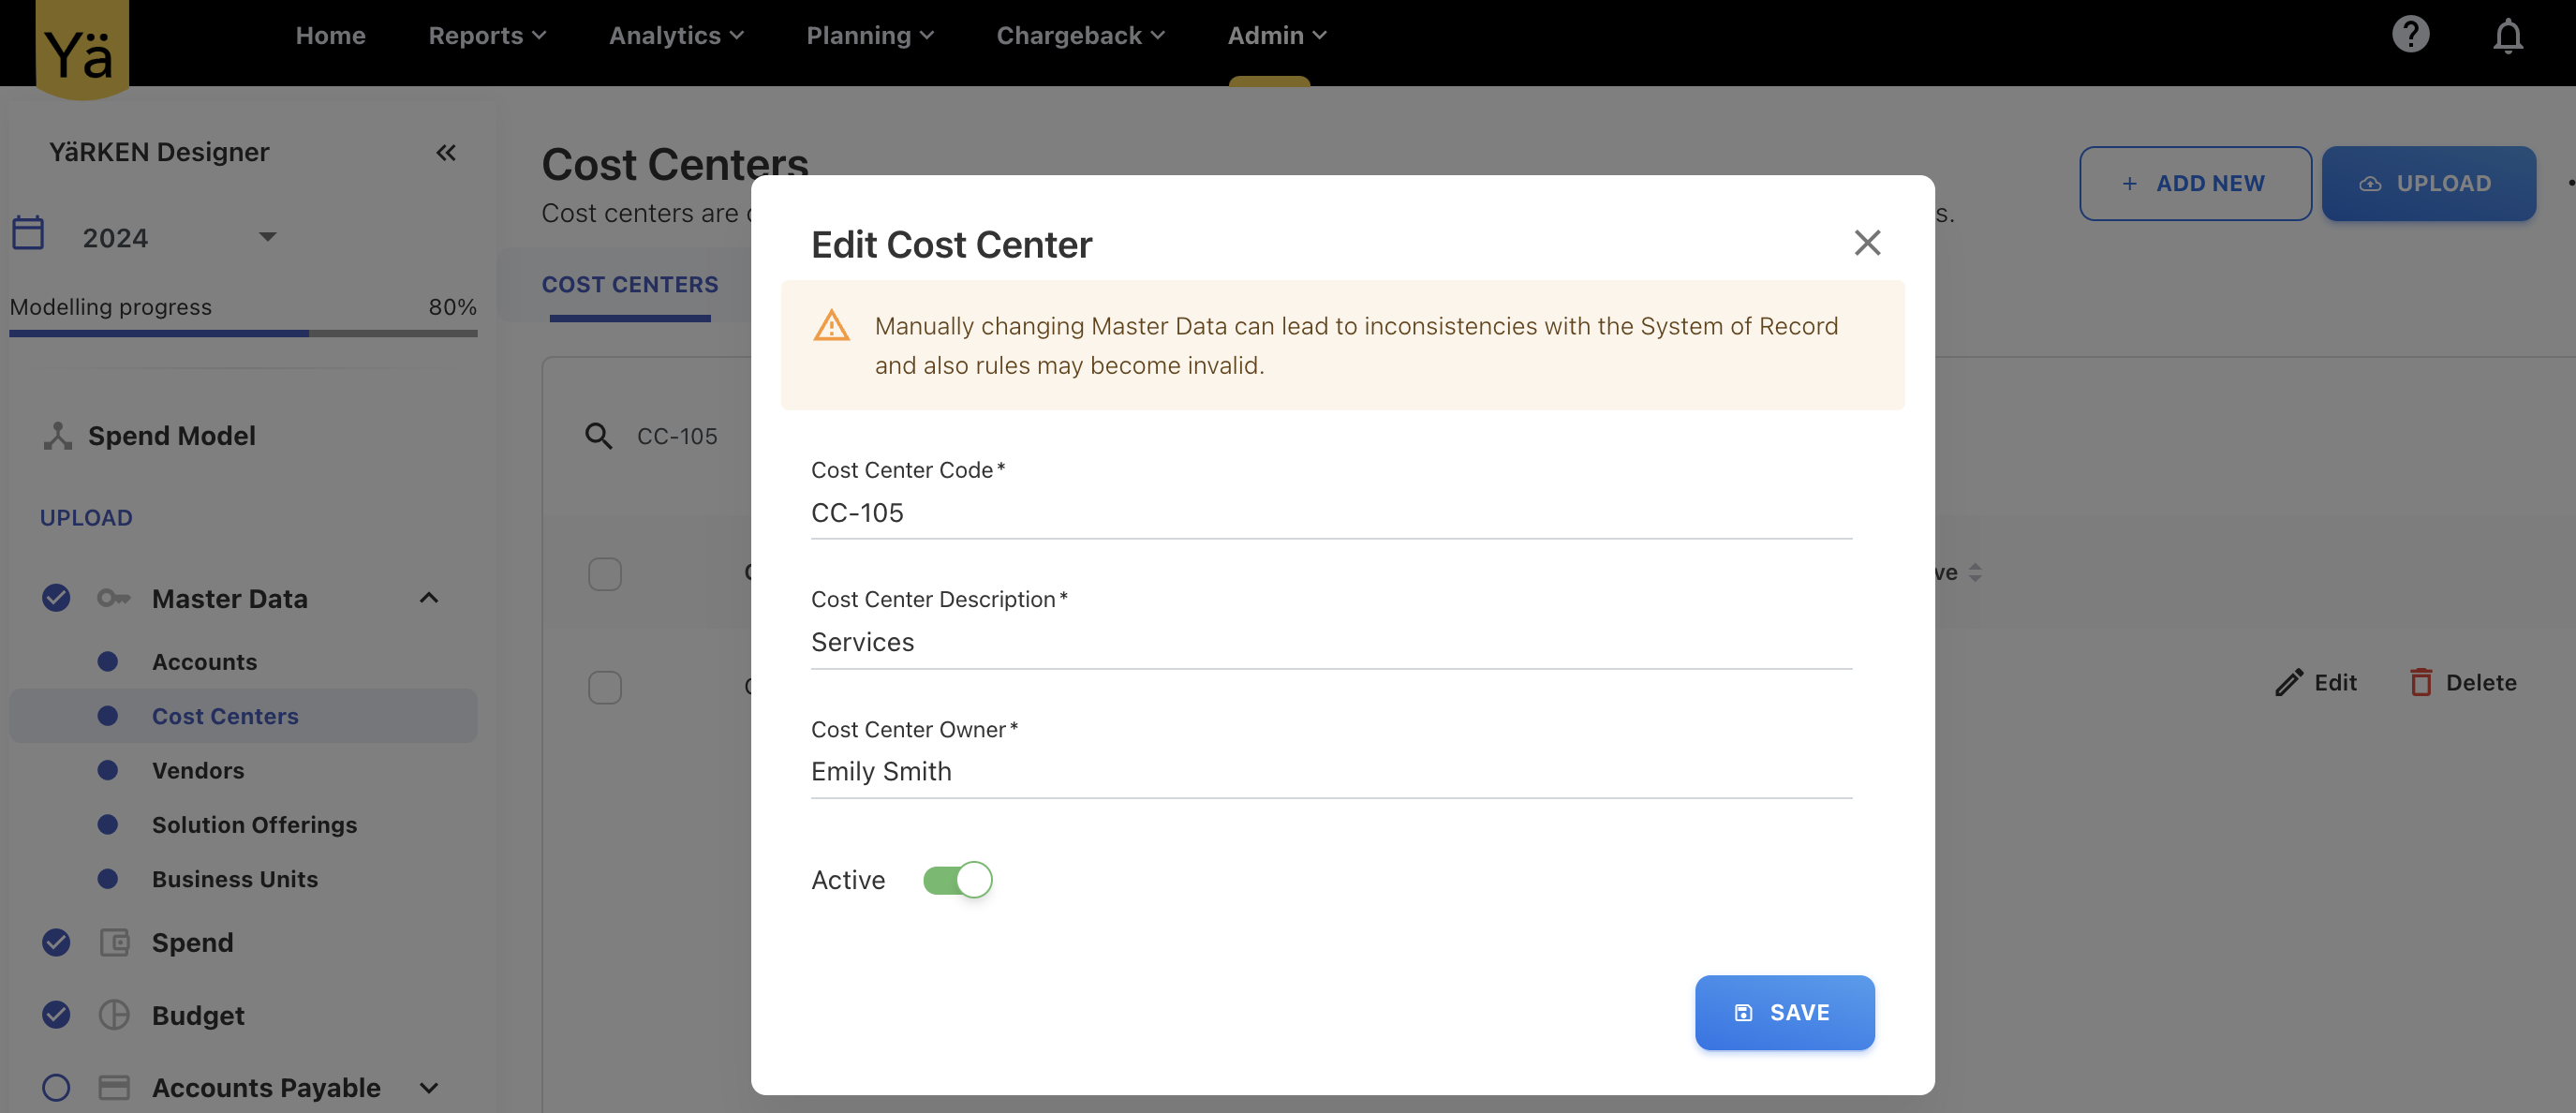Collapse the Master Data section
The image size is (2576, 1113).
[429, 598]
